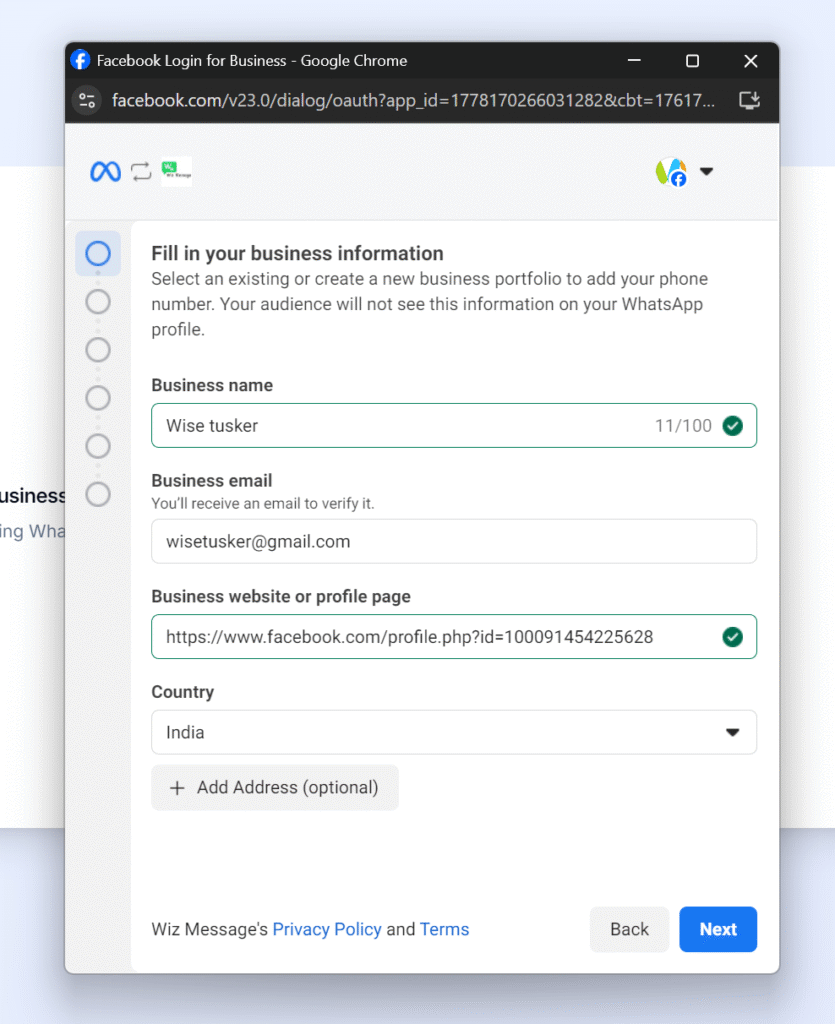The width and height of the screenshot is (835, 1024).
Task: Select the first highlighted step circle
Action: pyautogui.click(x=98, y=254)
